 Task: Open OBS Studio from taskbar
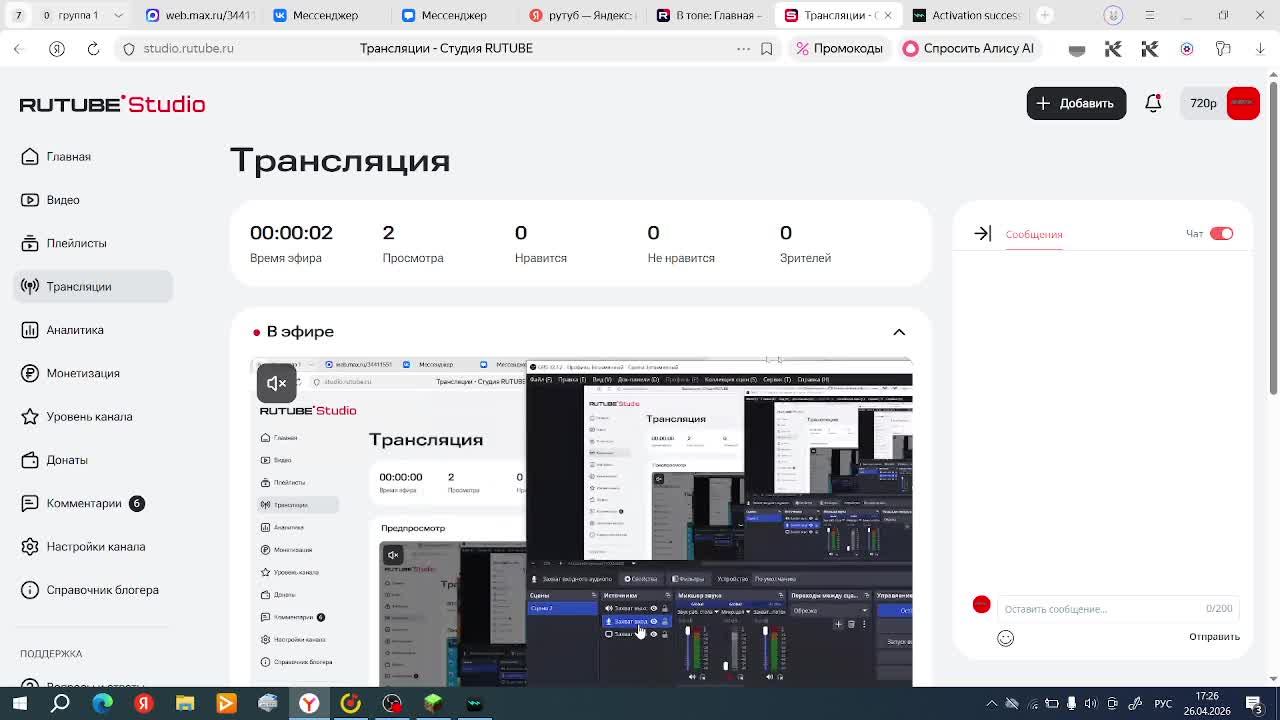pyautogui.click(x=392, y=703)
